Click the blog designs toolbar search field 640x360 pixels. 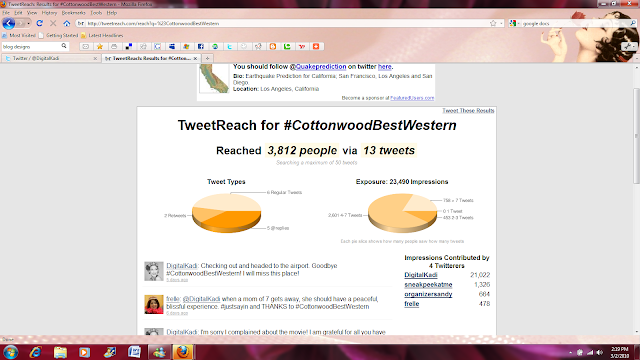pyautogui.click(x=31, y=47)
